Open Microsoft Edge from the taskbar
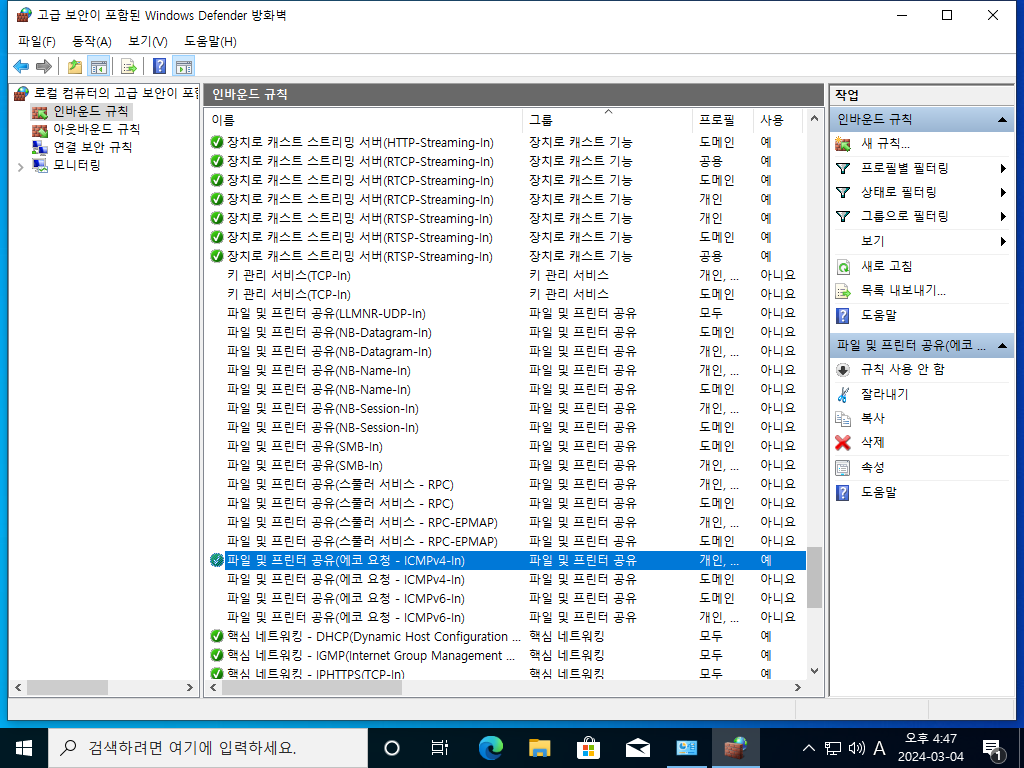This screenshot has height=768, width=1024. [x=490, y=748]
